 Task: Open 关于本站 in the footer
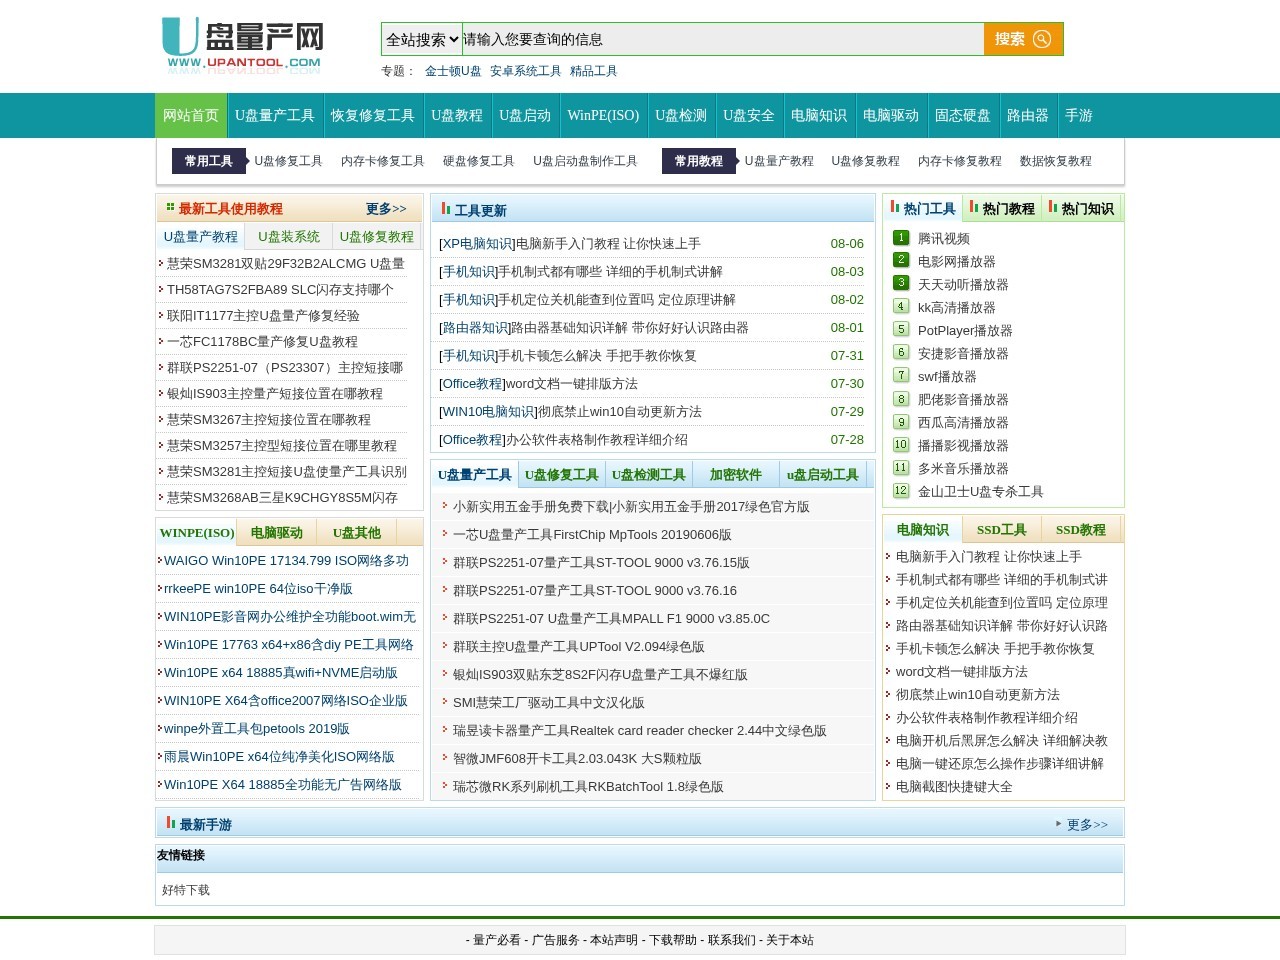coord(789,940)
